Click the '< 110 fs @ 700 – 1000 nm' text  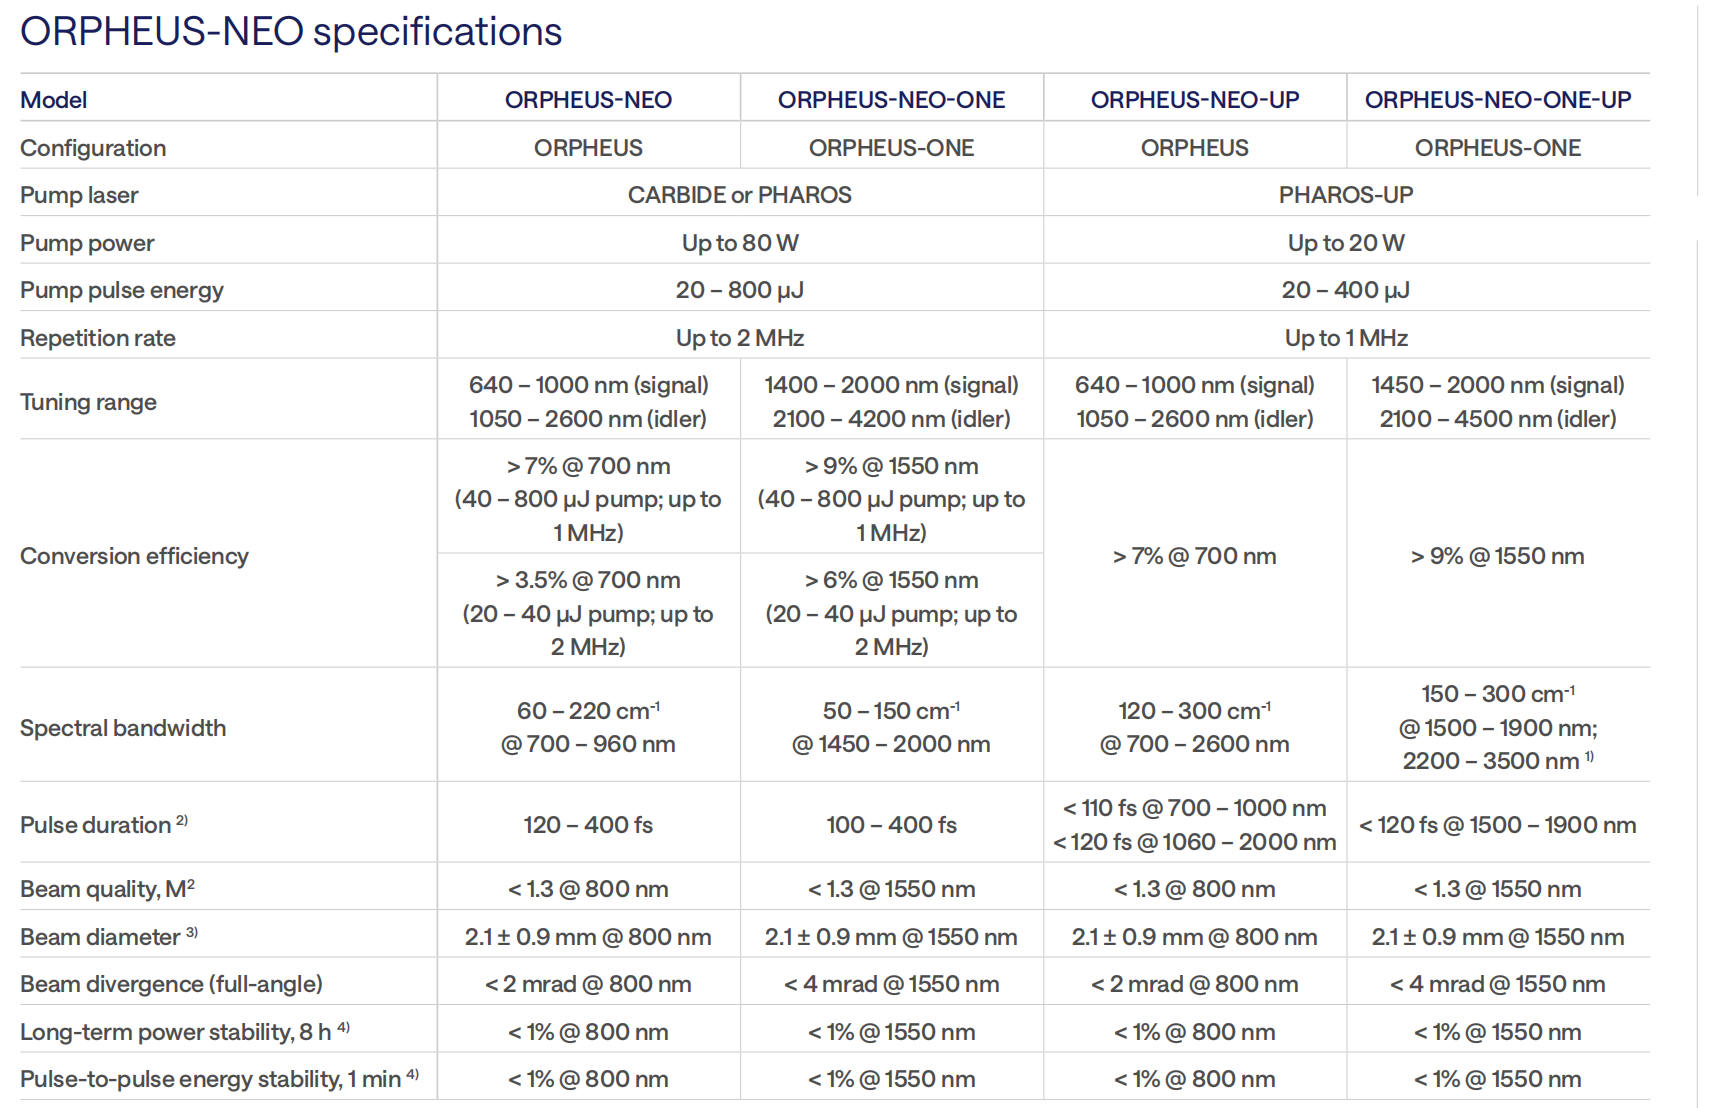(1194, 808)
